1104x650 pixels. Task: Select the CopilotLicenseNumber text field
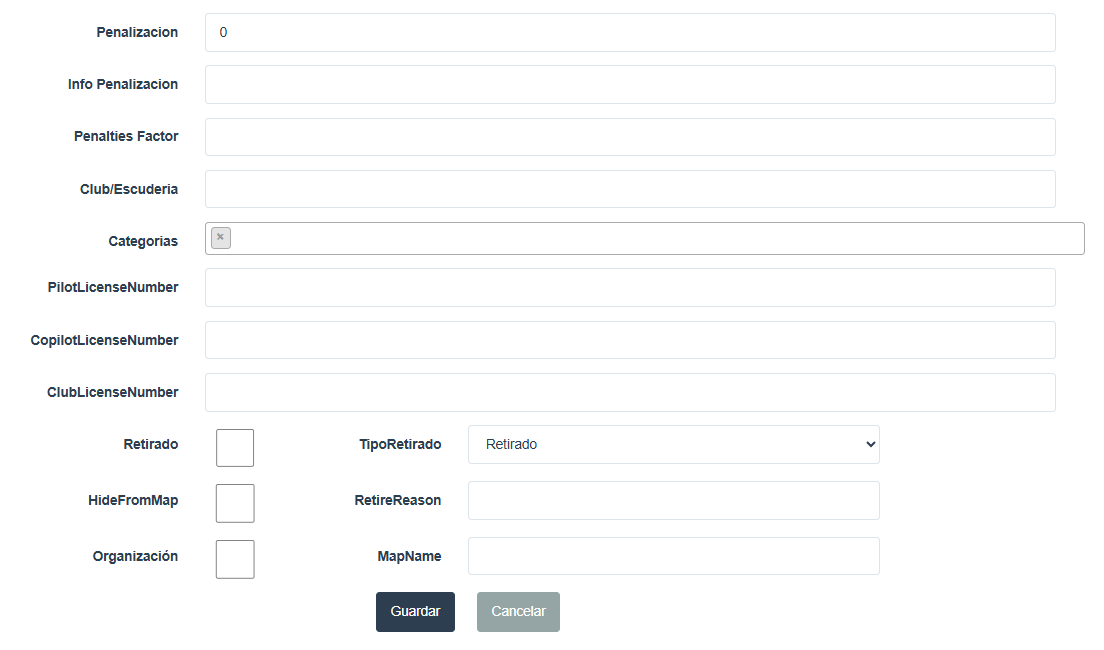click(630, 340)
